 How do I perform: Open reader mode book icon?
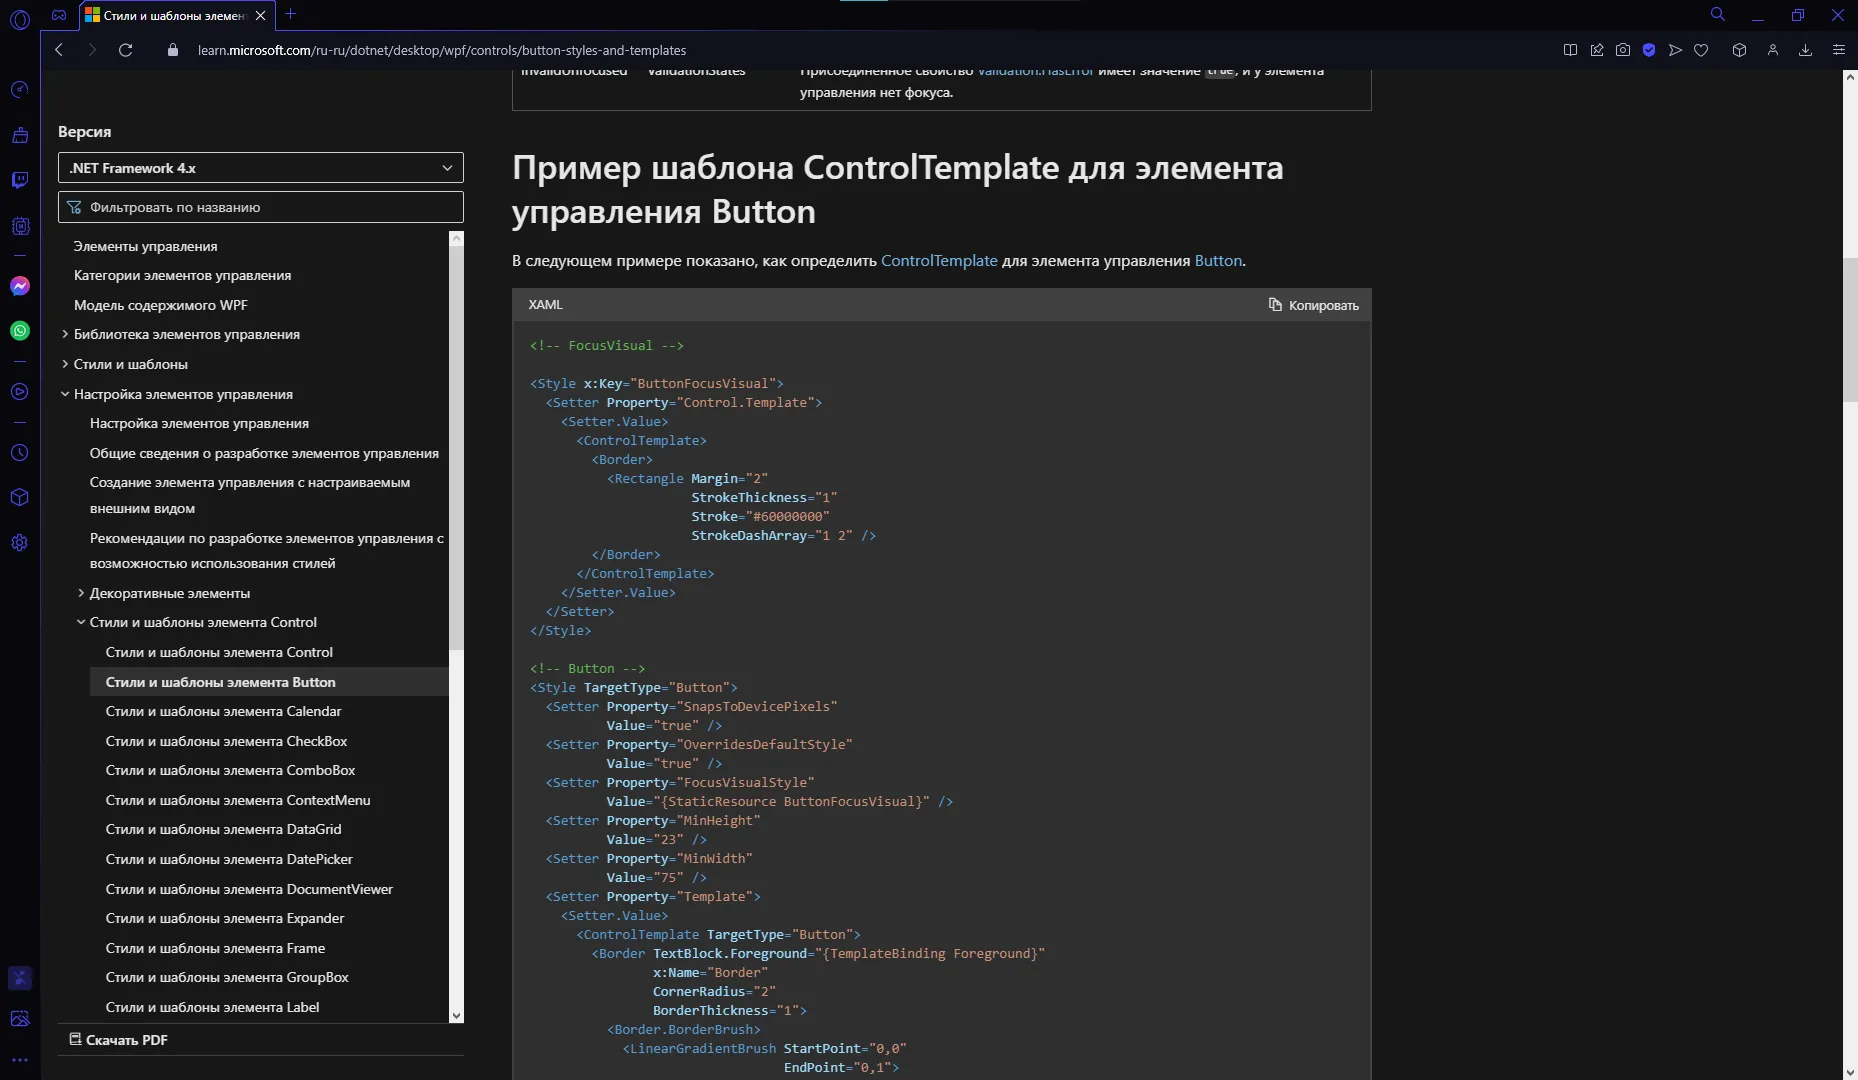[1570, 50]
